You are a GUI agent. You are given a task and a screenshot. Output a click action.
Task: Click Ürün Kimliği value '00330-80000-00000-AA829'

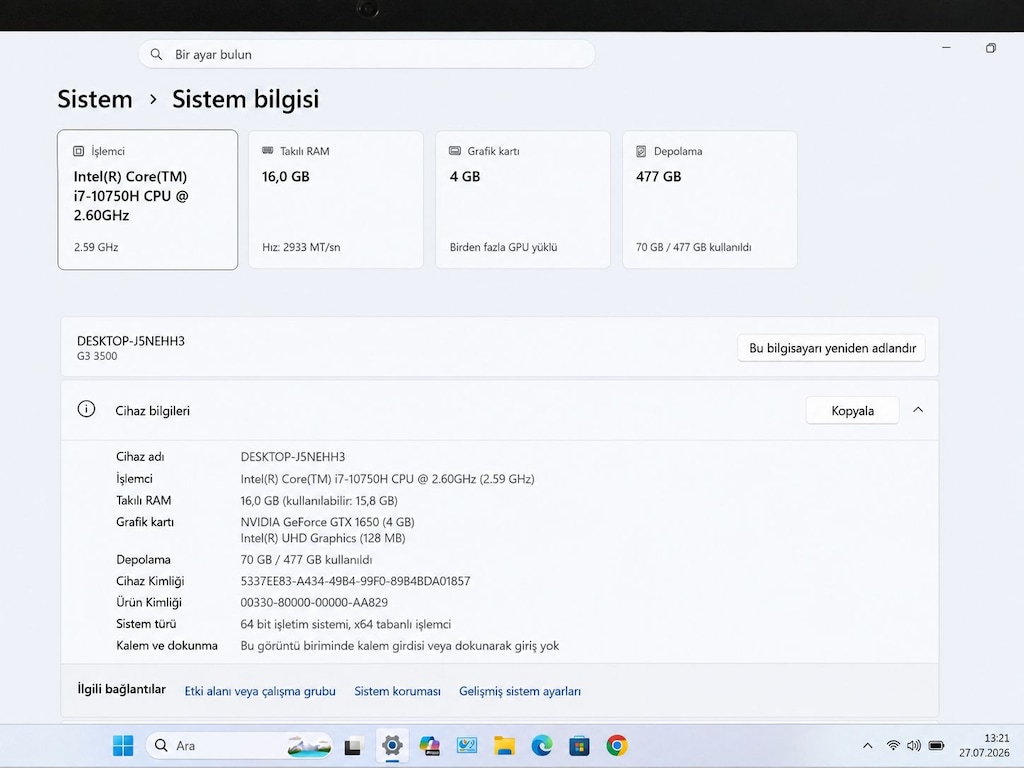(x=314, y=602)
